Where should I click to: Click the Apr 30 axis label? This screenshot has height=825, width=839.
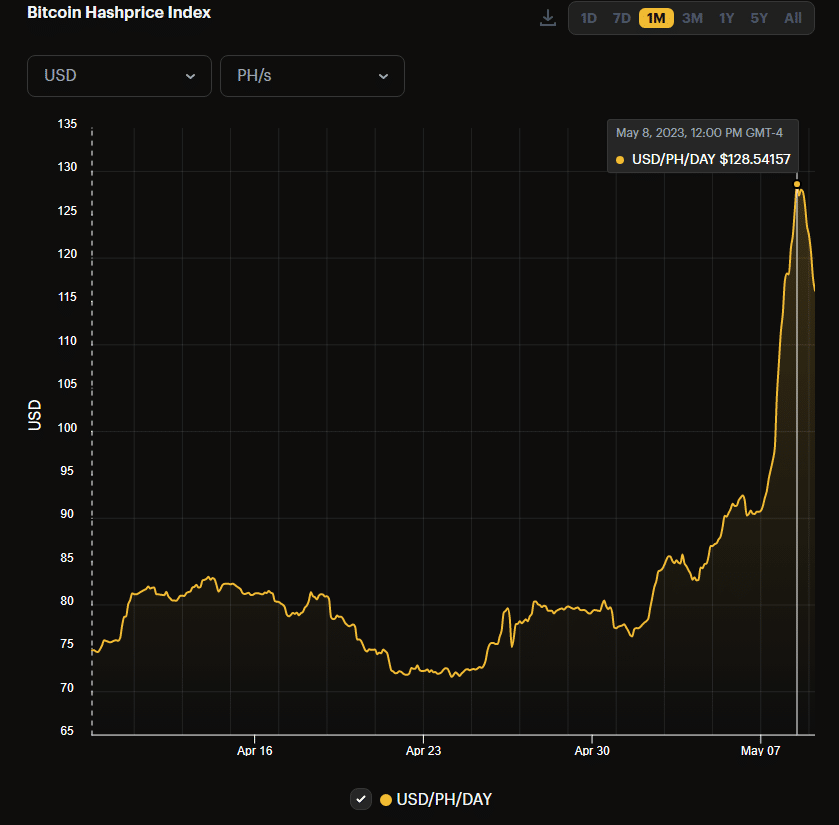click(x=592, y=751)
